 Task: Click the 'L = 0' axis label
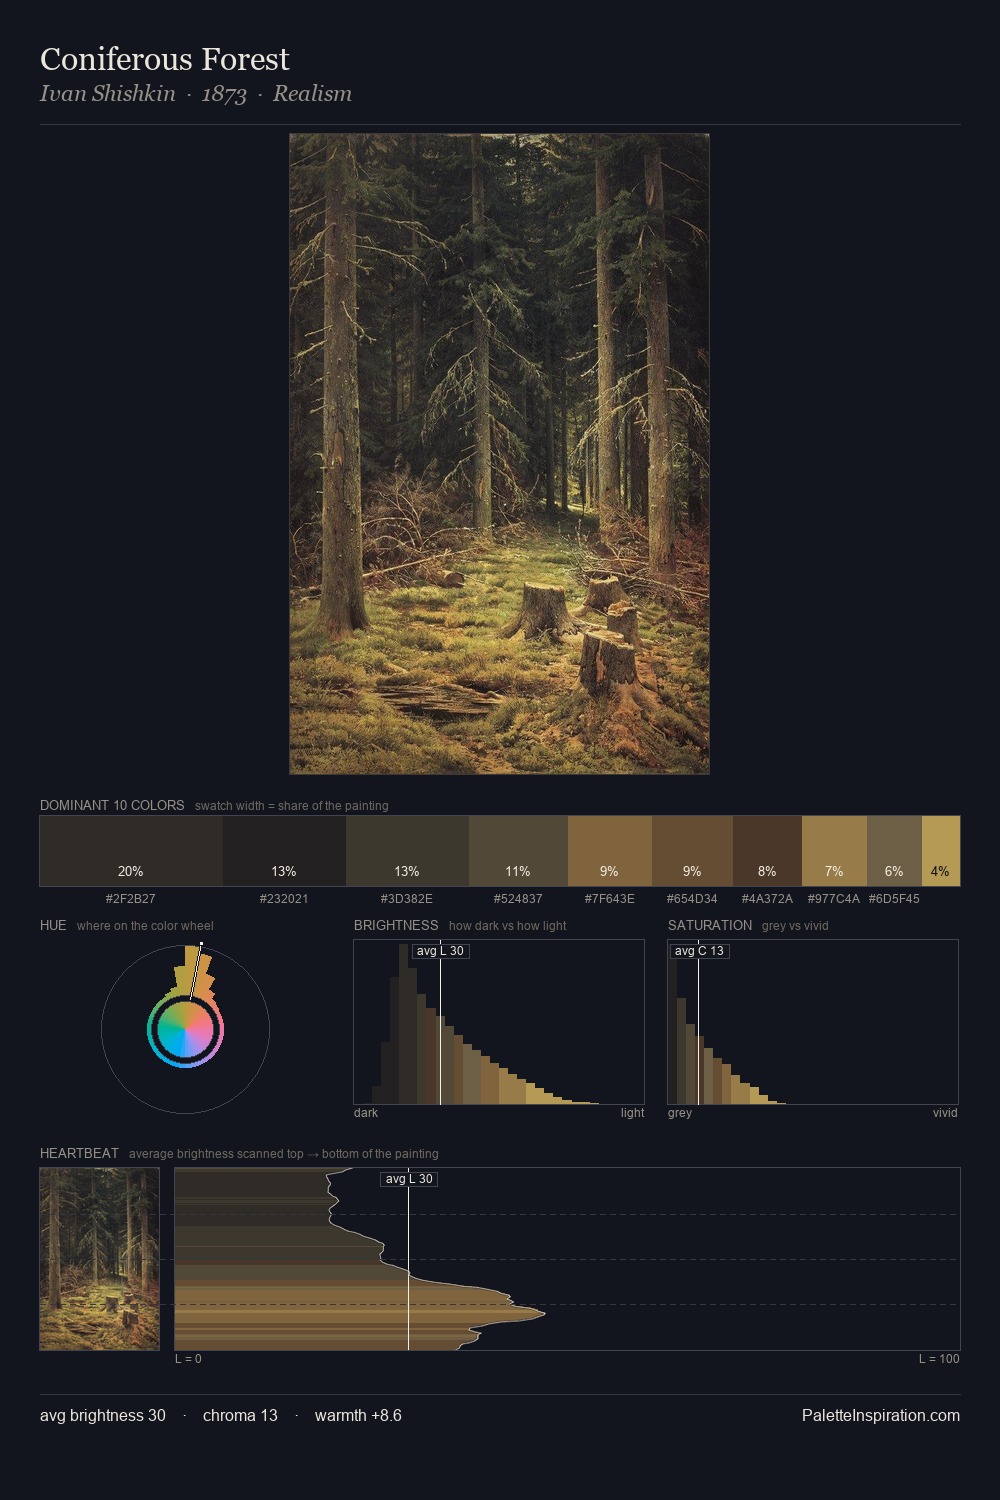point(188,1359)
